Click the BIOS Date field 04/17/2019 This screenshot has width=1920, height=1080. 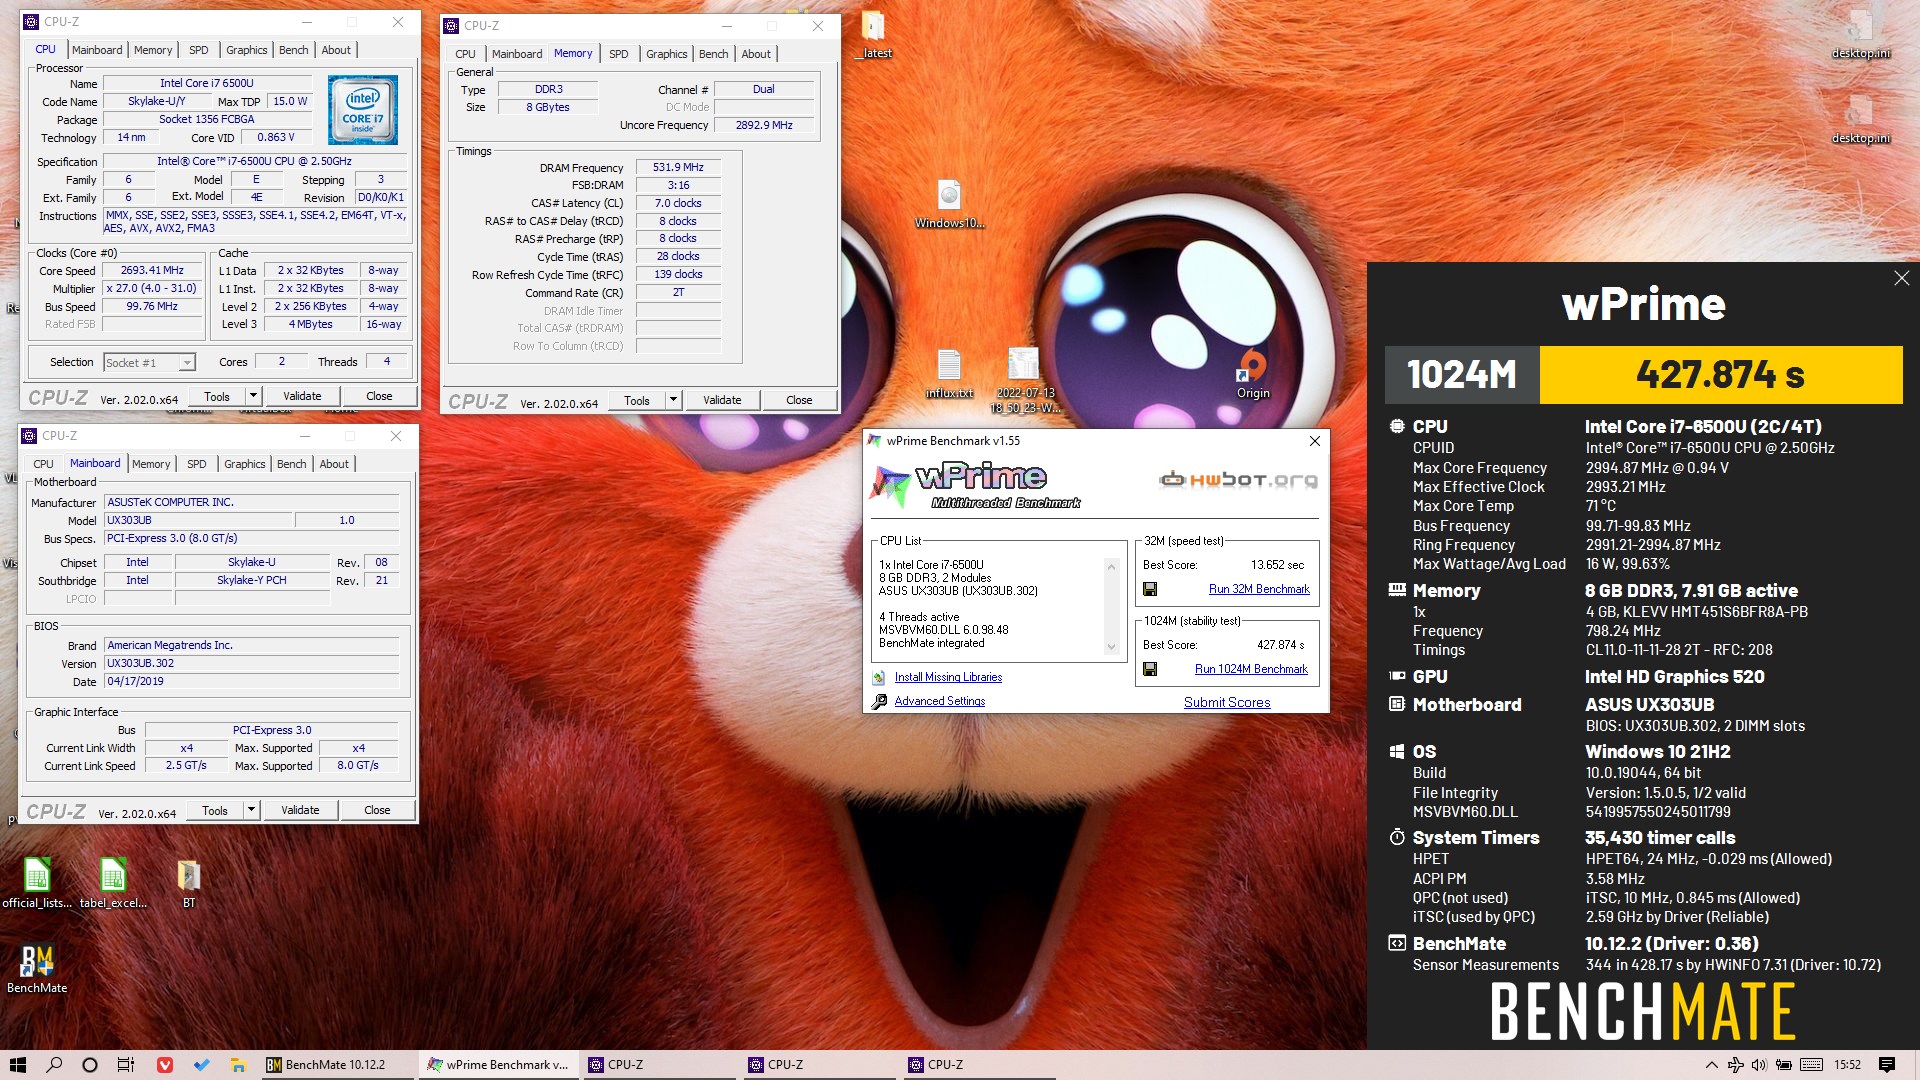(x=251, y=681)
